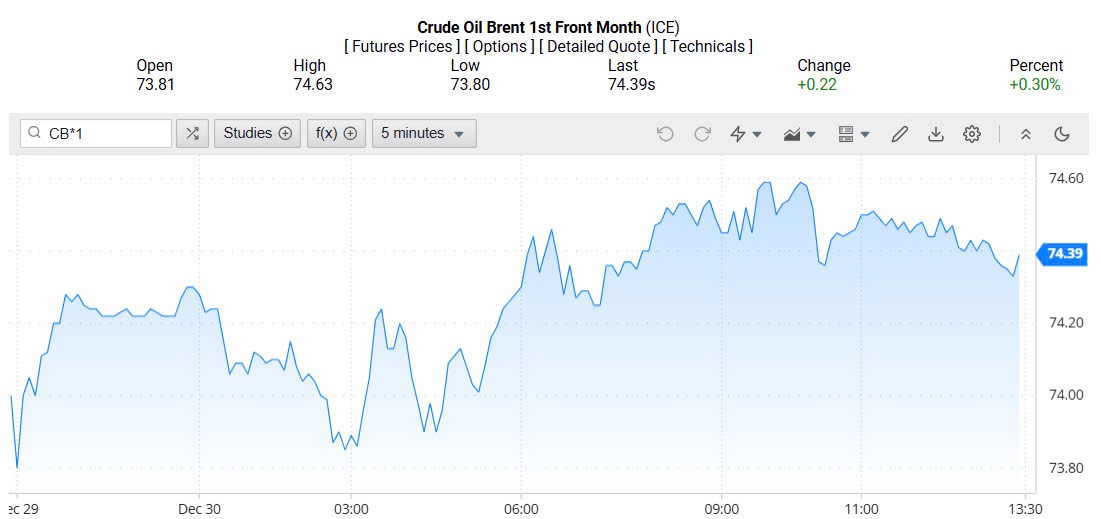1101x519 pixels.
Task: Expand the chart layout template dropdown
Action: click(x=853, y=134)
